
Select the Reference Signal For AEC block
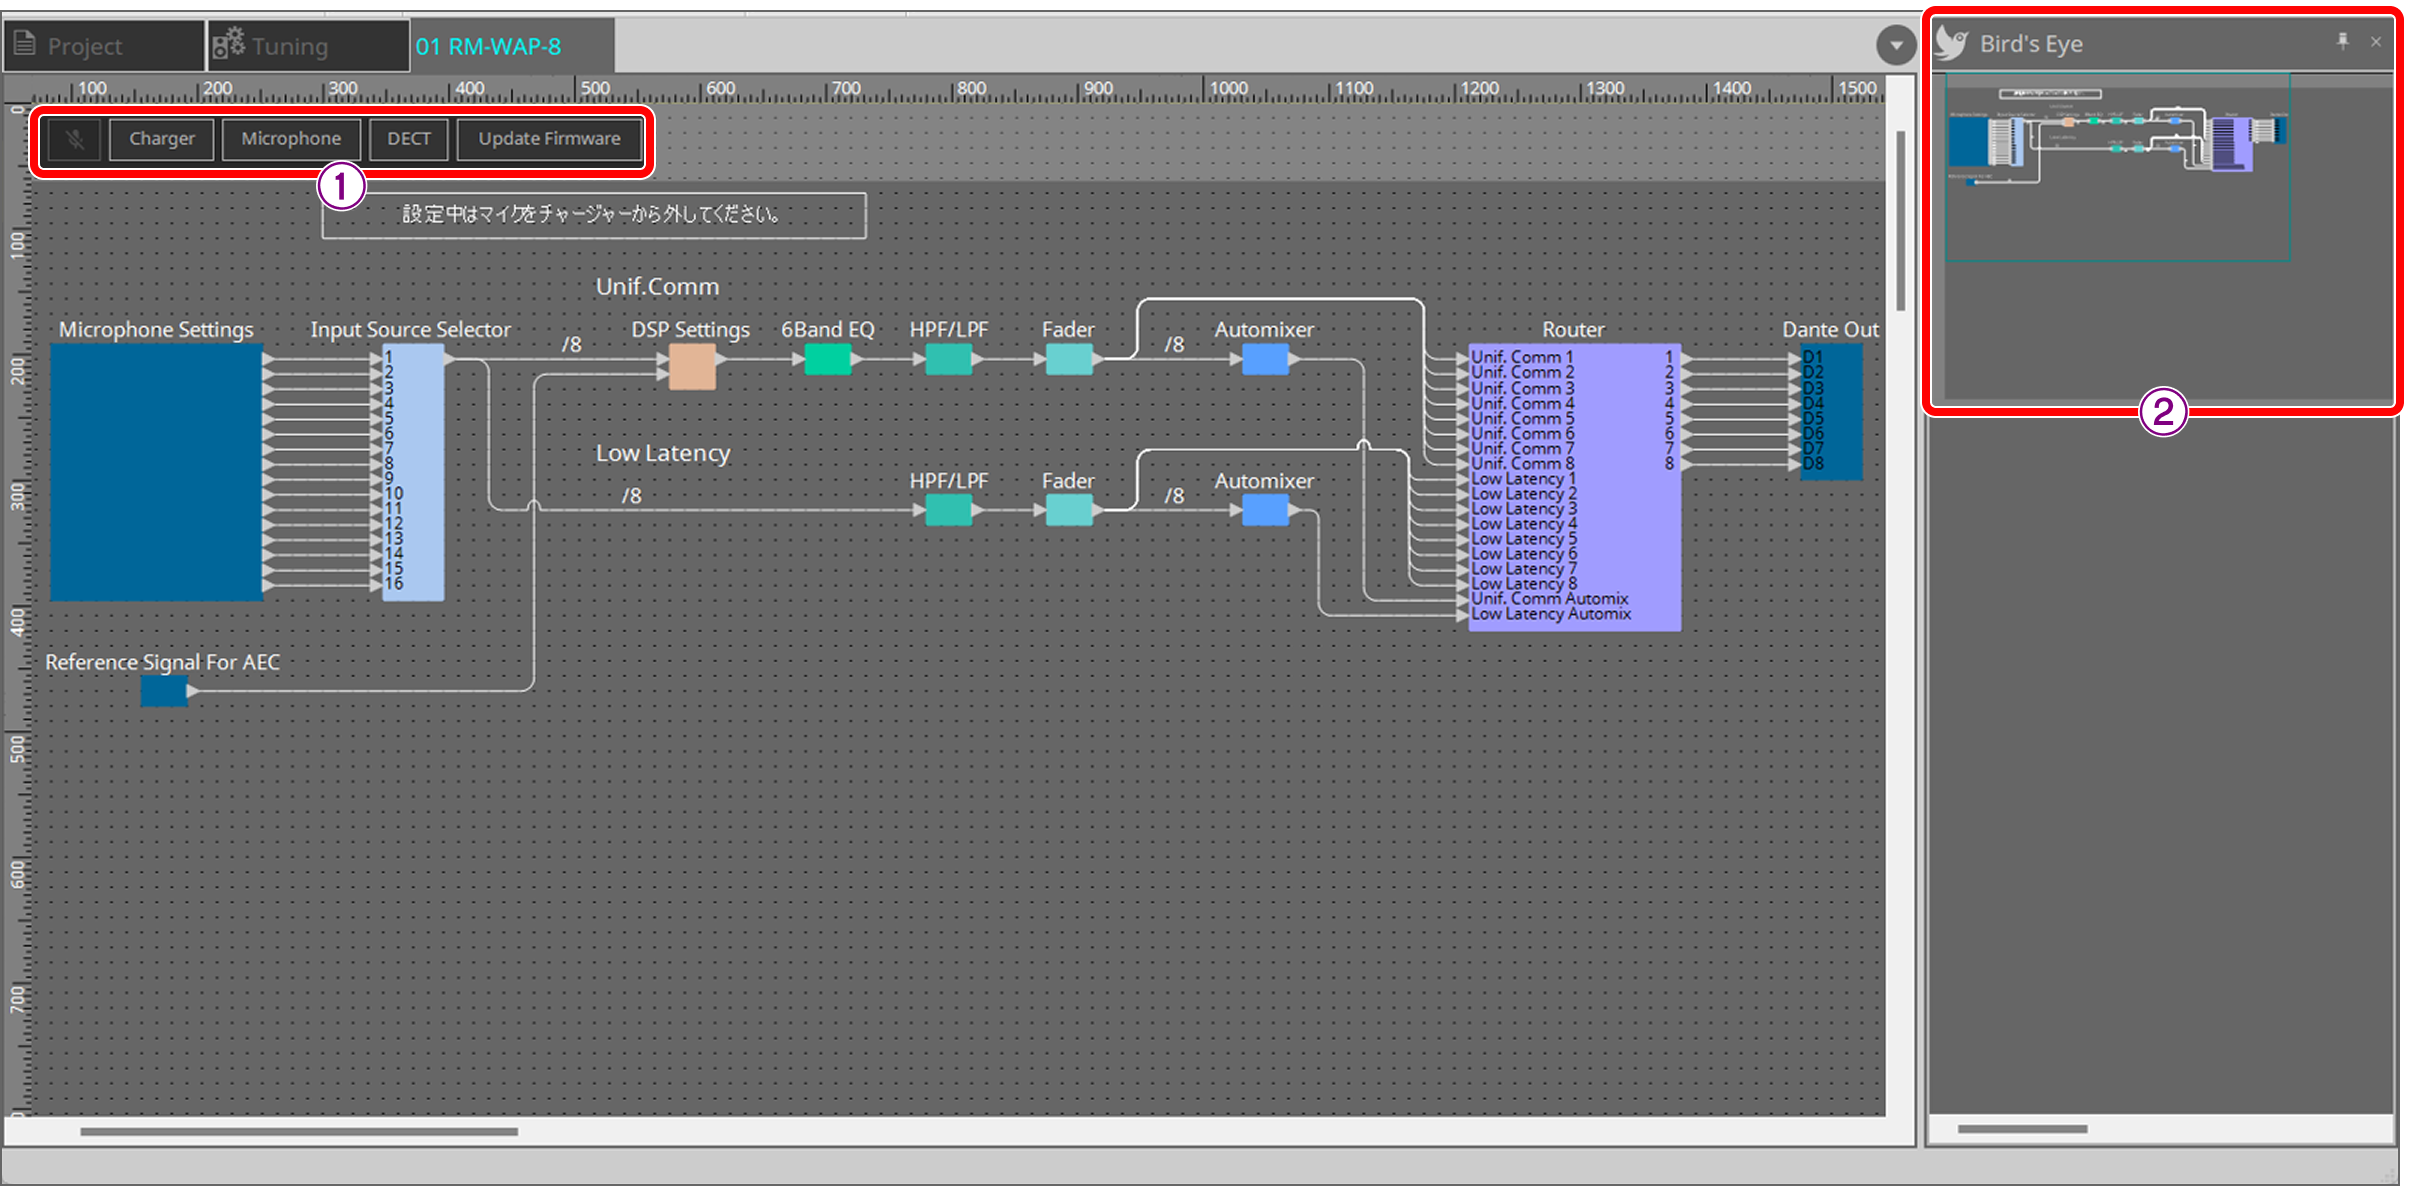coord(163,689)
